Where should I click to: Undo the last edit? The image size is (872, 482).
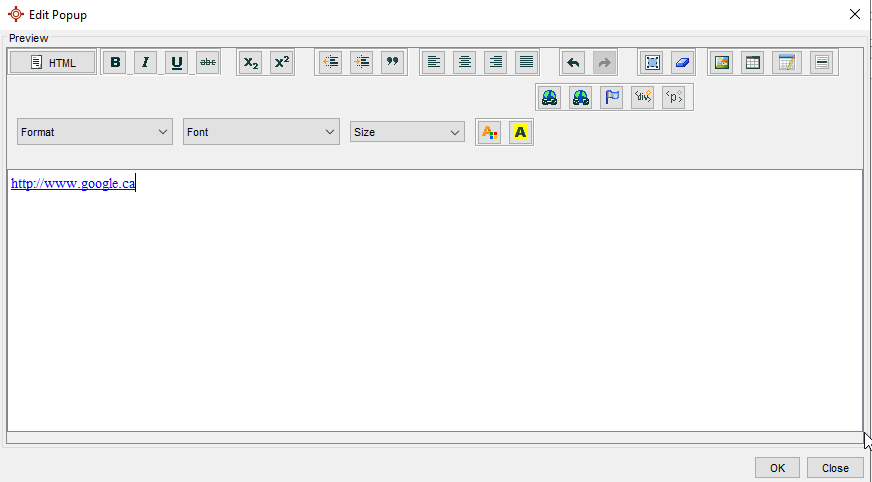pyautogui.click(x=573, y=63)
